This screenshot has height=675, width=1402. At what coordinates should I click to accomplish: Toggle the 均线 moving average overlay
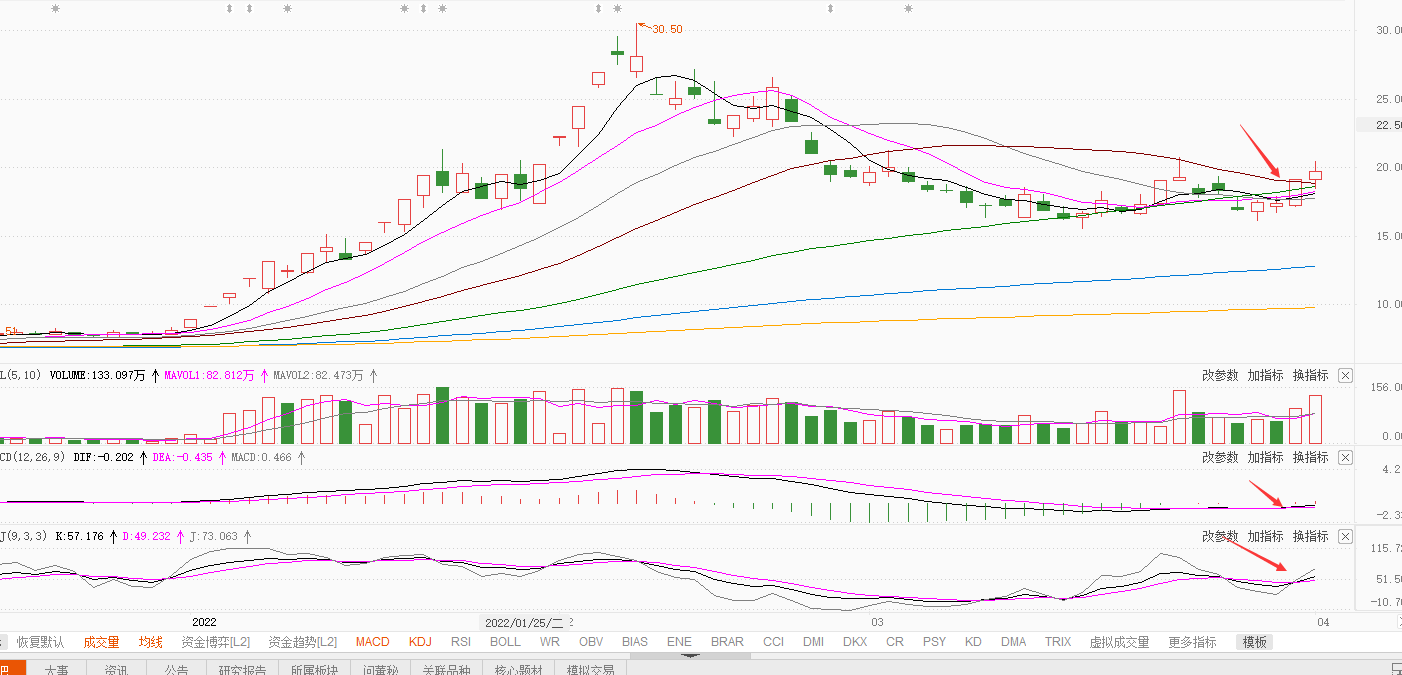coord(150,642)
